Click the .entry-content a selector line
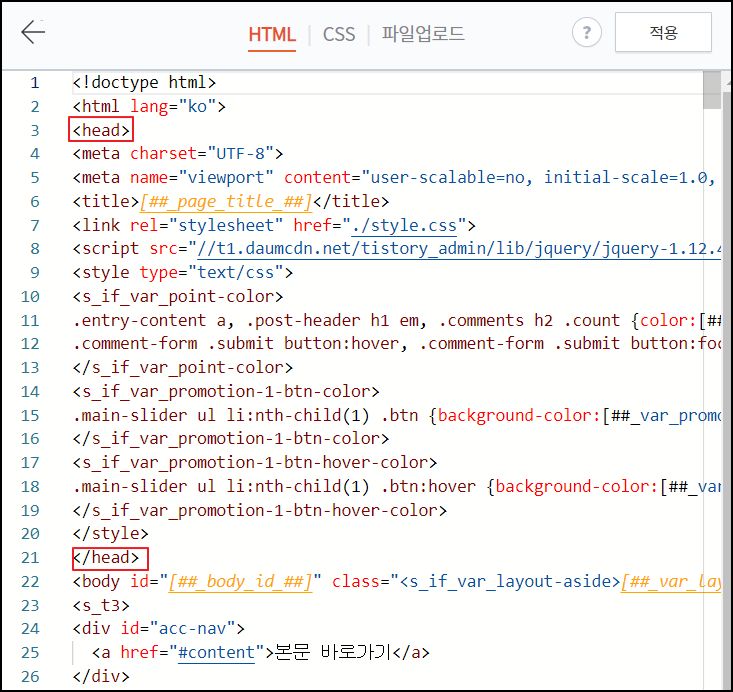733x692 pixels. pyautogui.click(x=396, y=320)
